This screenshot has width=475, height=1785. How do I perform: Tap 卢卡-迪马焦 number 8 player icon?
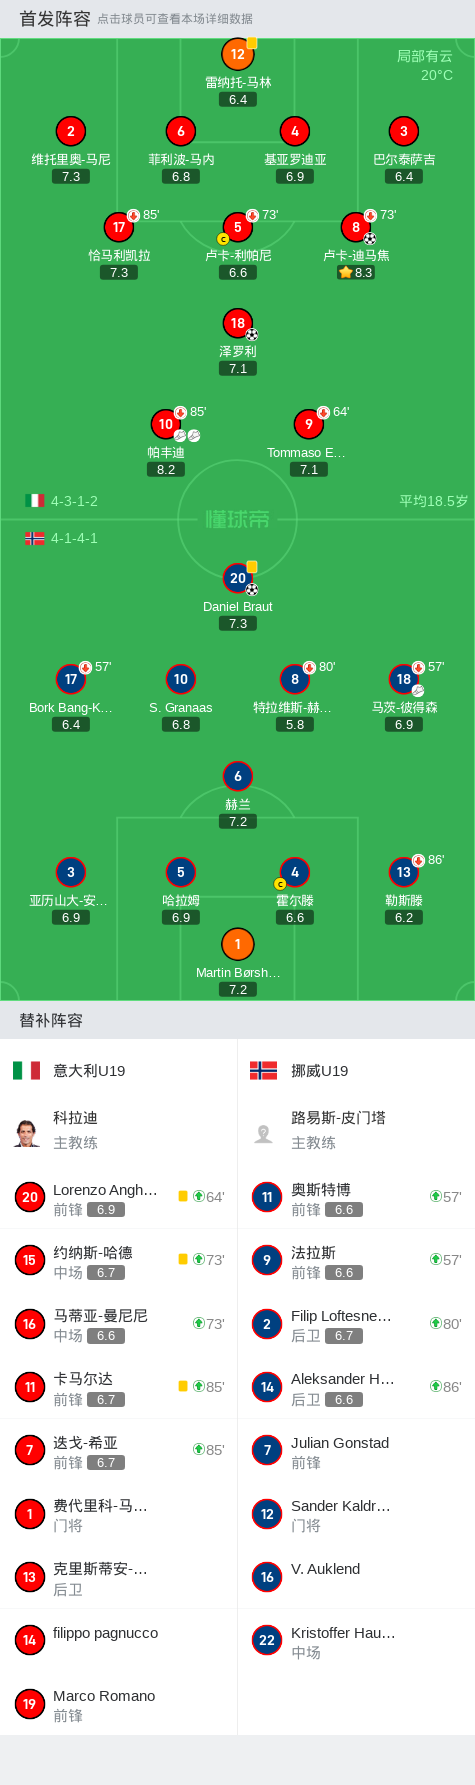356,227
